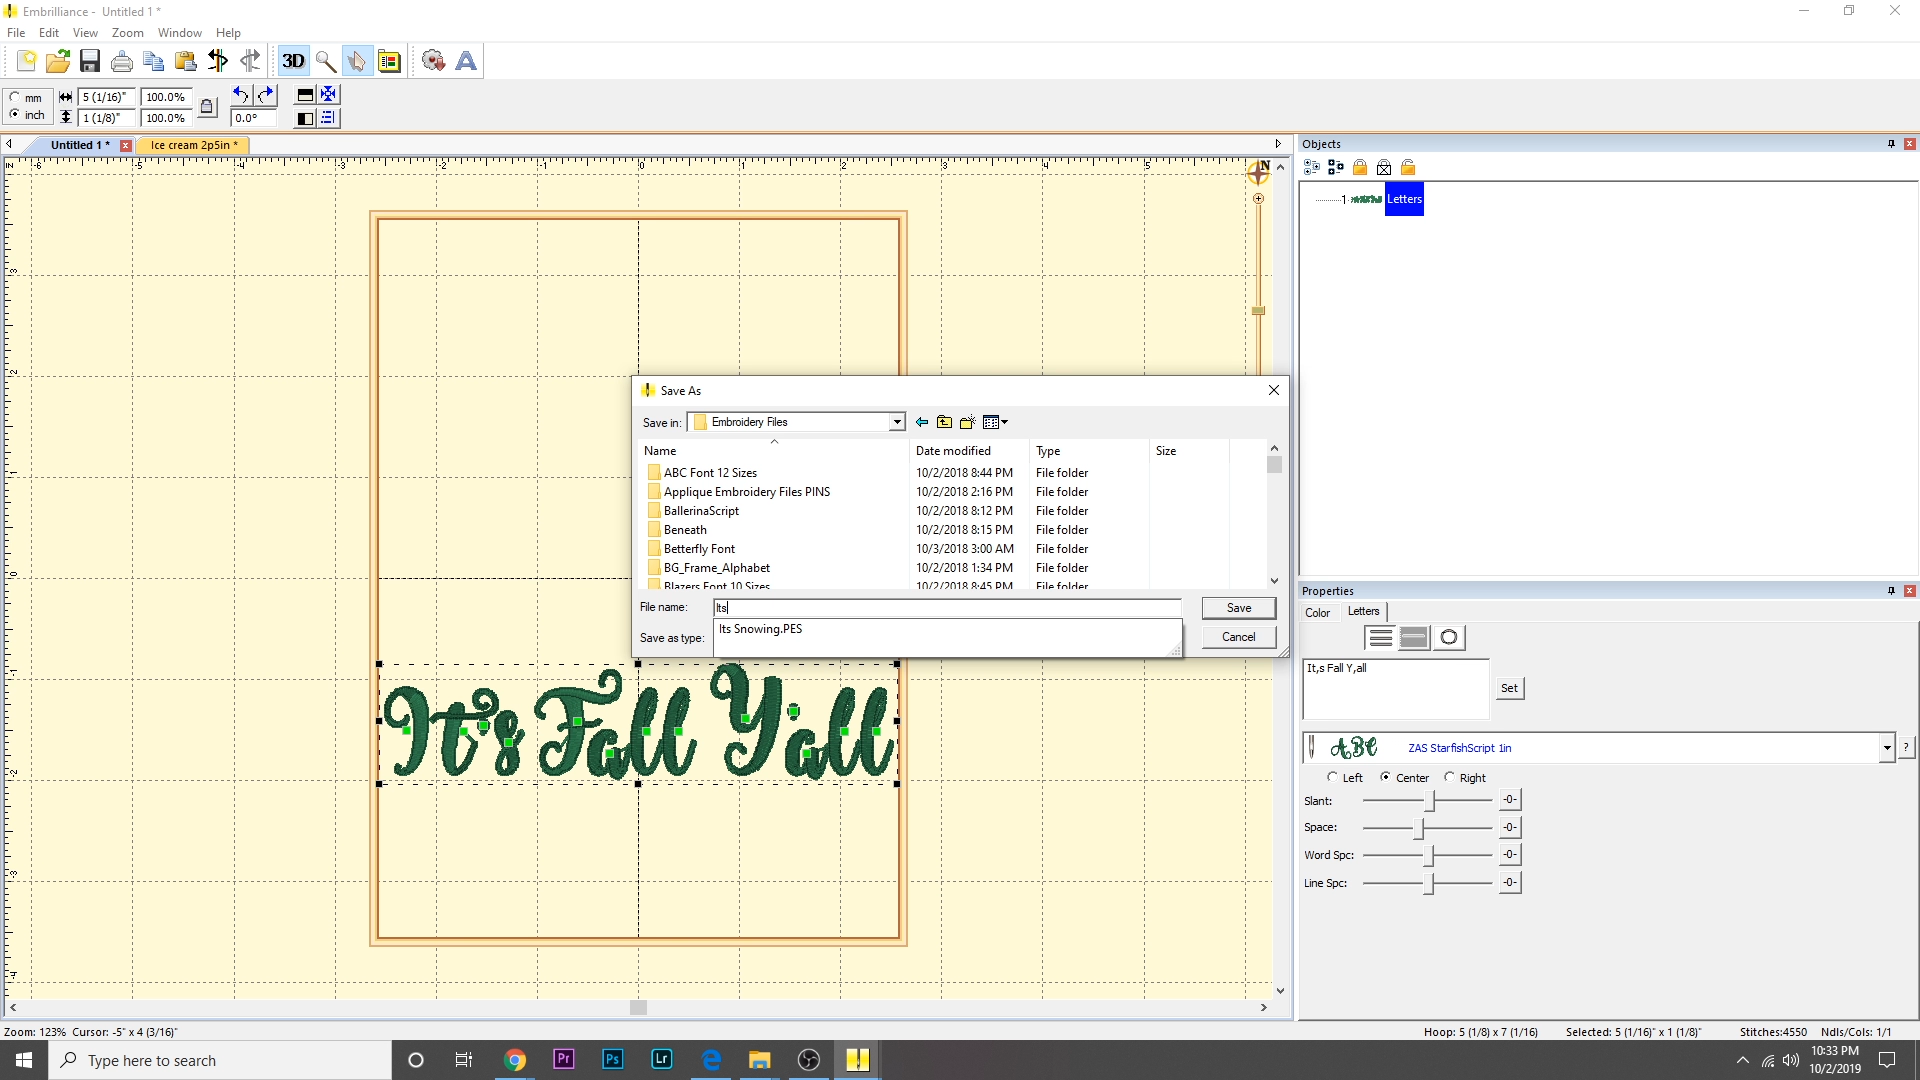Select the Lettering tool (blue A)

pyautogui.click(x=465, y=61)
